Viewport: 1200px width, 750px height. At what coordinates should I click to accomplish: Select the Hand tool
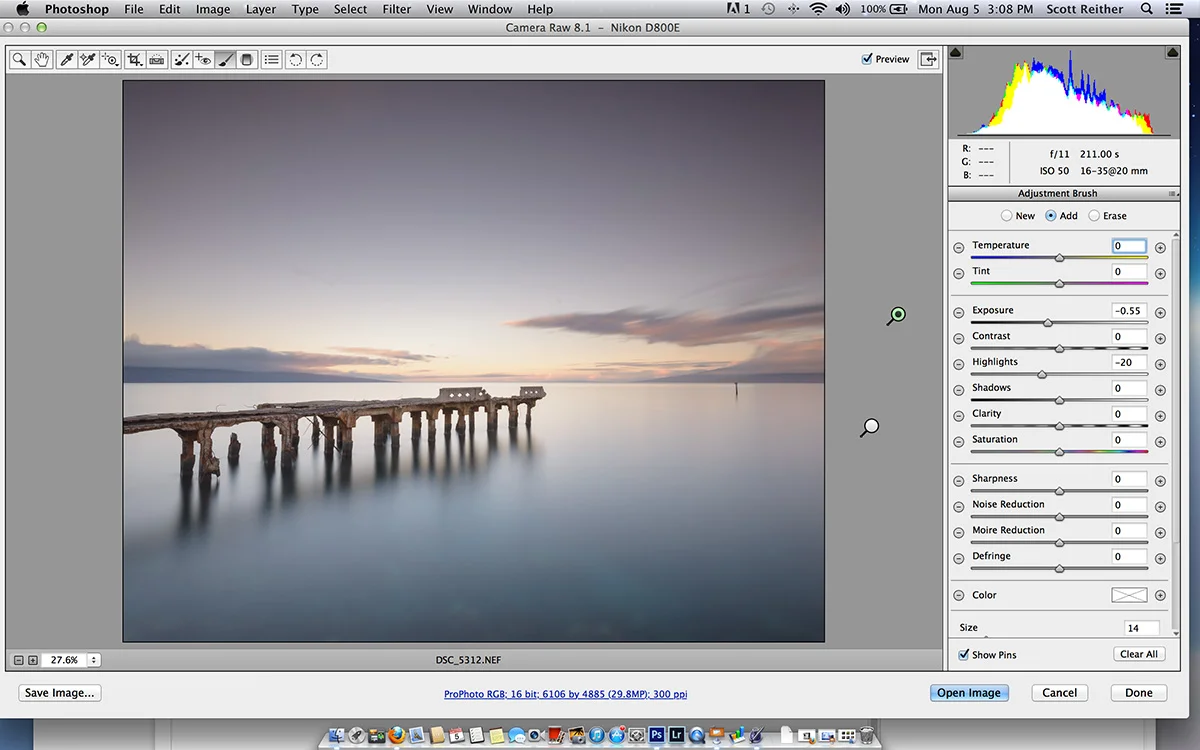[42, 60]
